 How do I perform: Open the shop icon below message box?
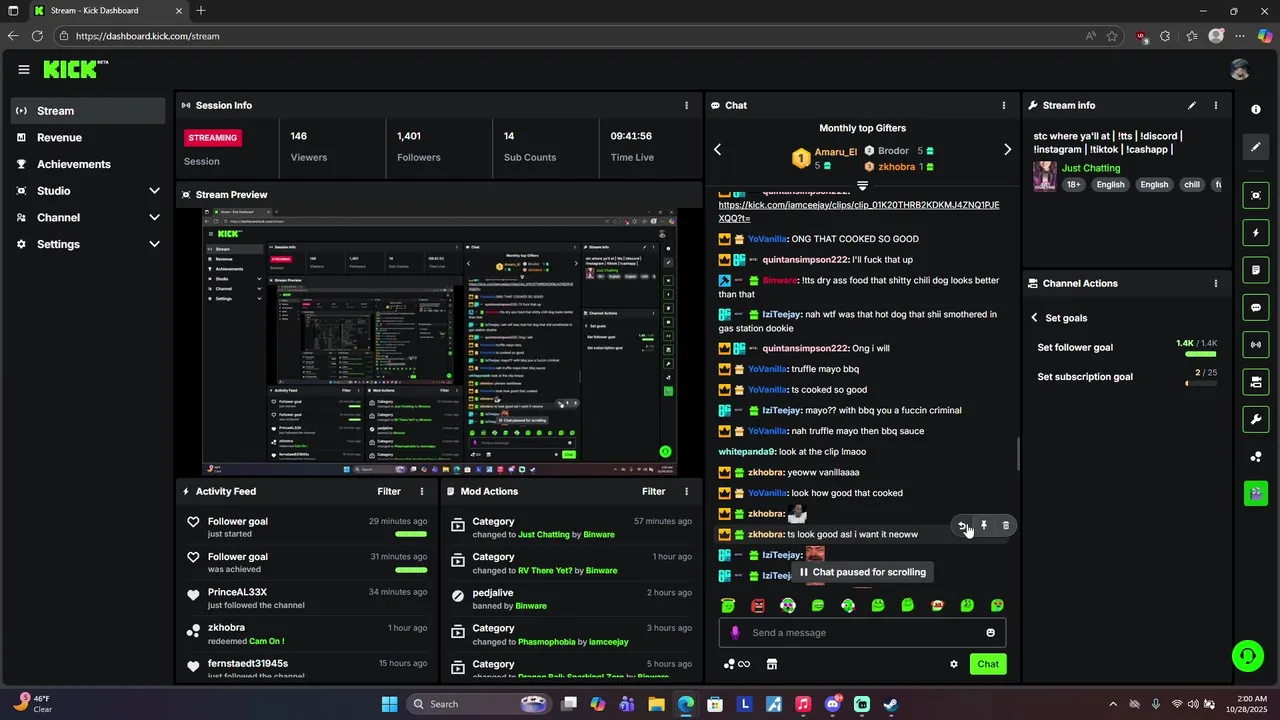point(772,664)
